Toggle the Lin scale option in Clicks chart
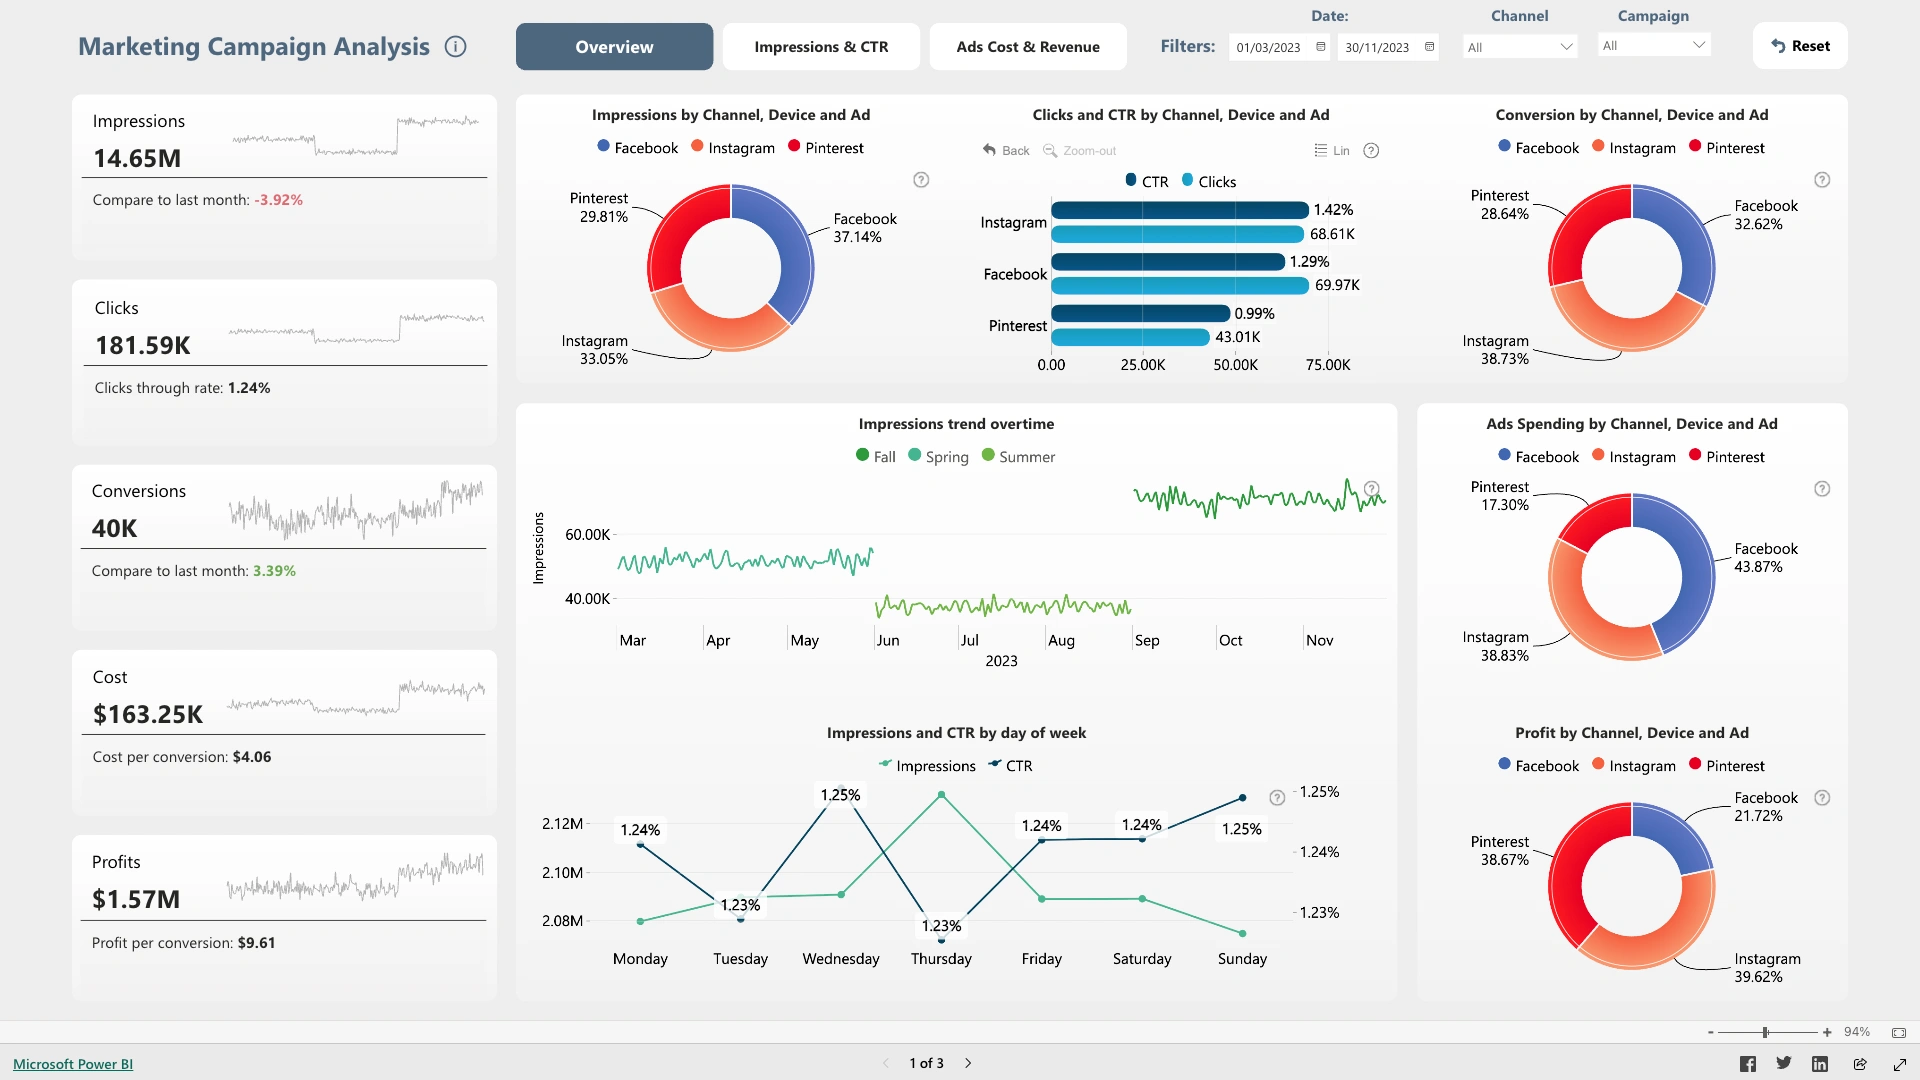Screen dimensions: 1920x1080 [1332, 150]
